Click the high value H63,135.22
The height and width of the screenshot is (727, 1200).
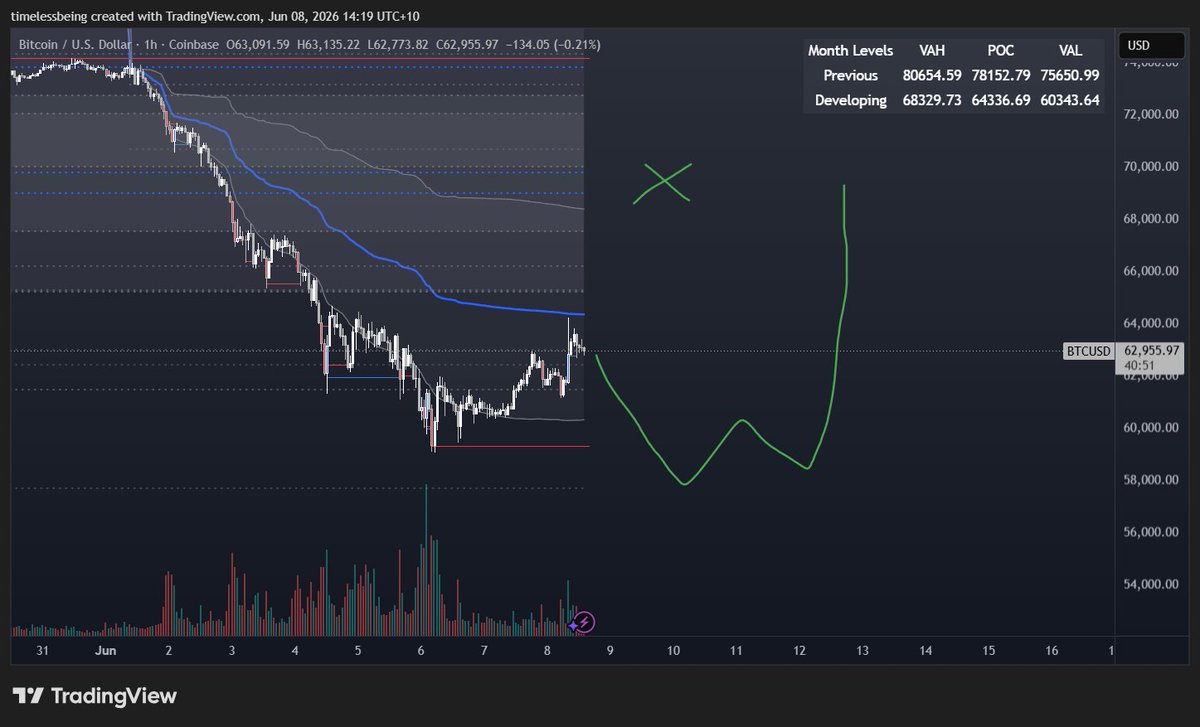pyautogui.click(x=326, y=44)
